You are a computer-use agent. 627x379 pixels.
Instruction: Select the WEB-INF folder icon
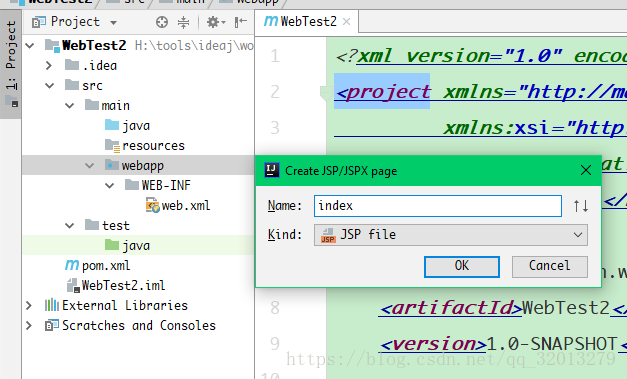pos(132,185)
